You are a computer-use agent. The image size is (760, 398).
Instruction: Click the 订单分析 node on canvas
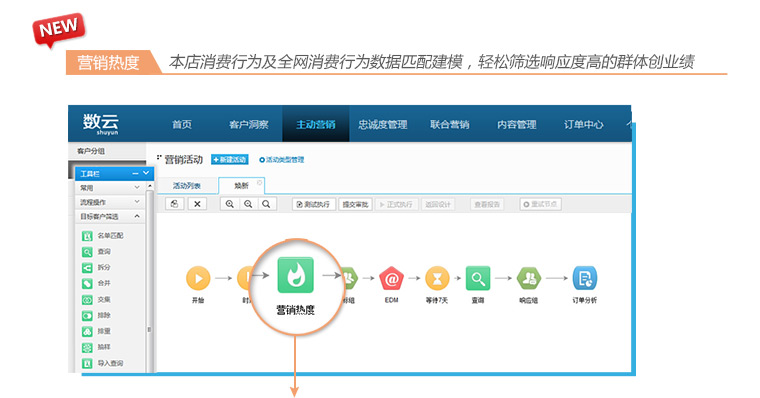point(585,278)
